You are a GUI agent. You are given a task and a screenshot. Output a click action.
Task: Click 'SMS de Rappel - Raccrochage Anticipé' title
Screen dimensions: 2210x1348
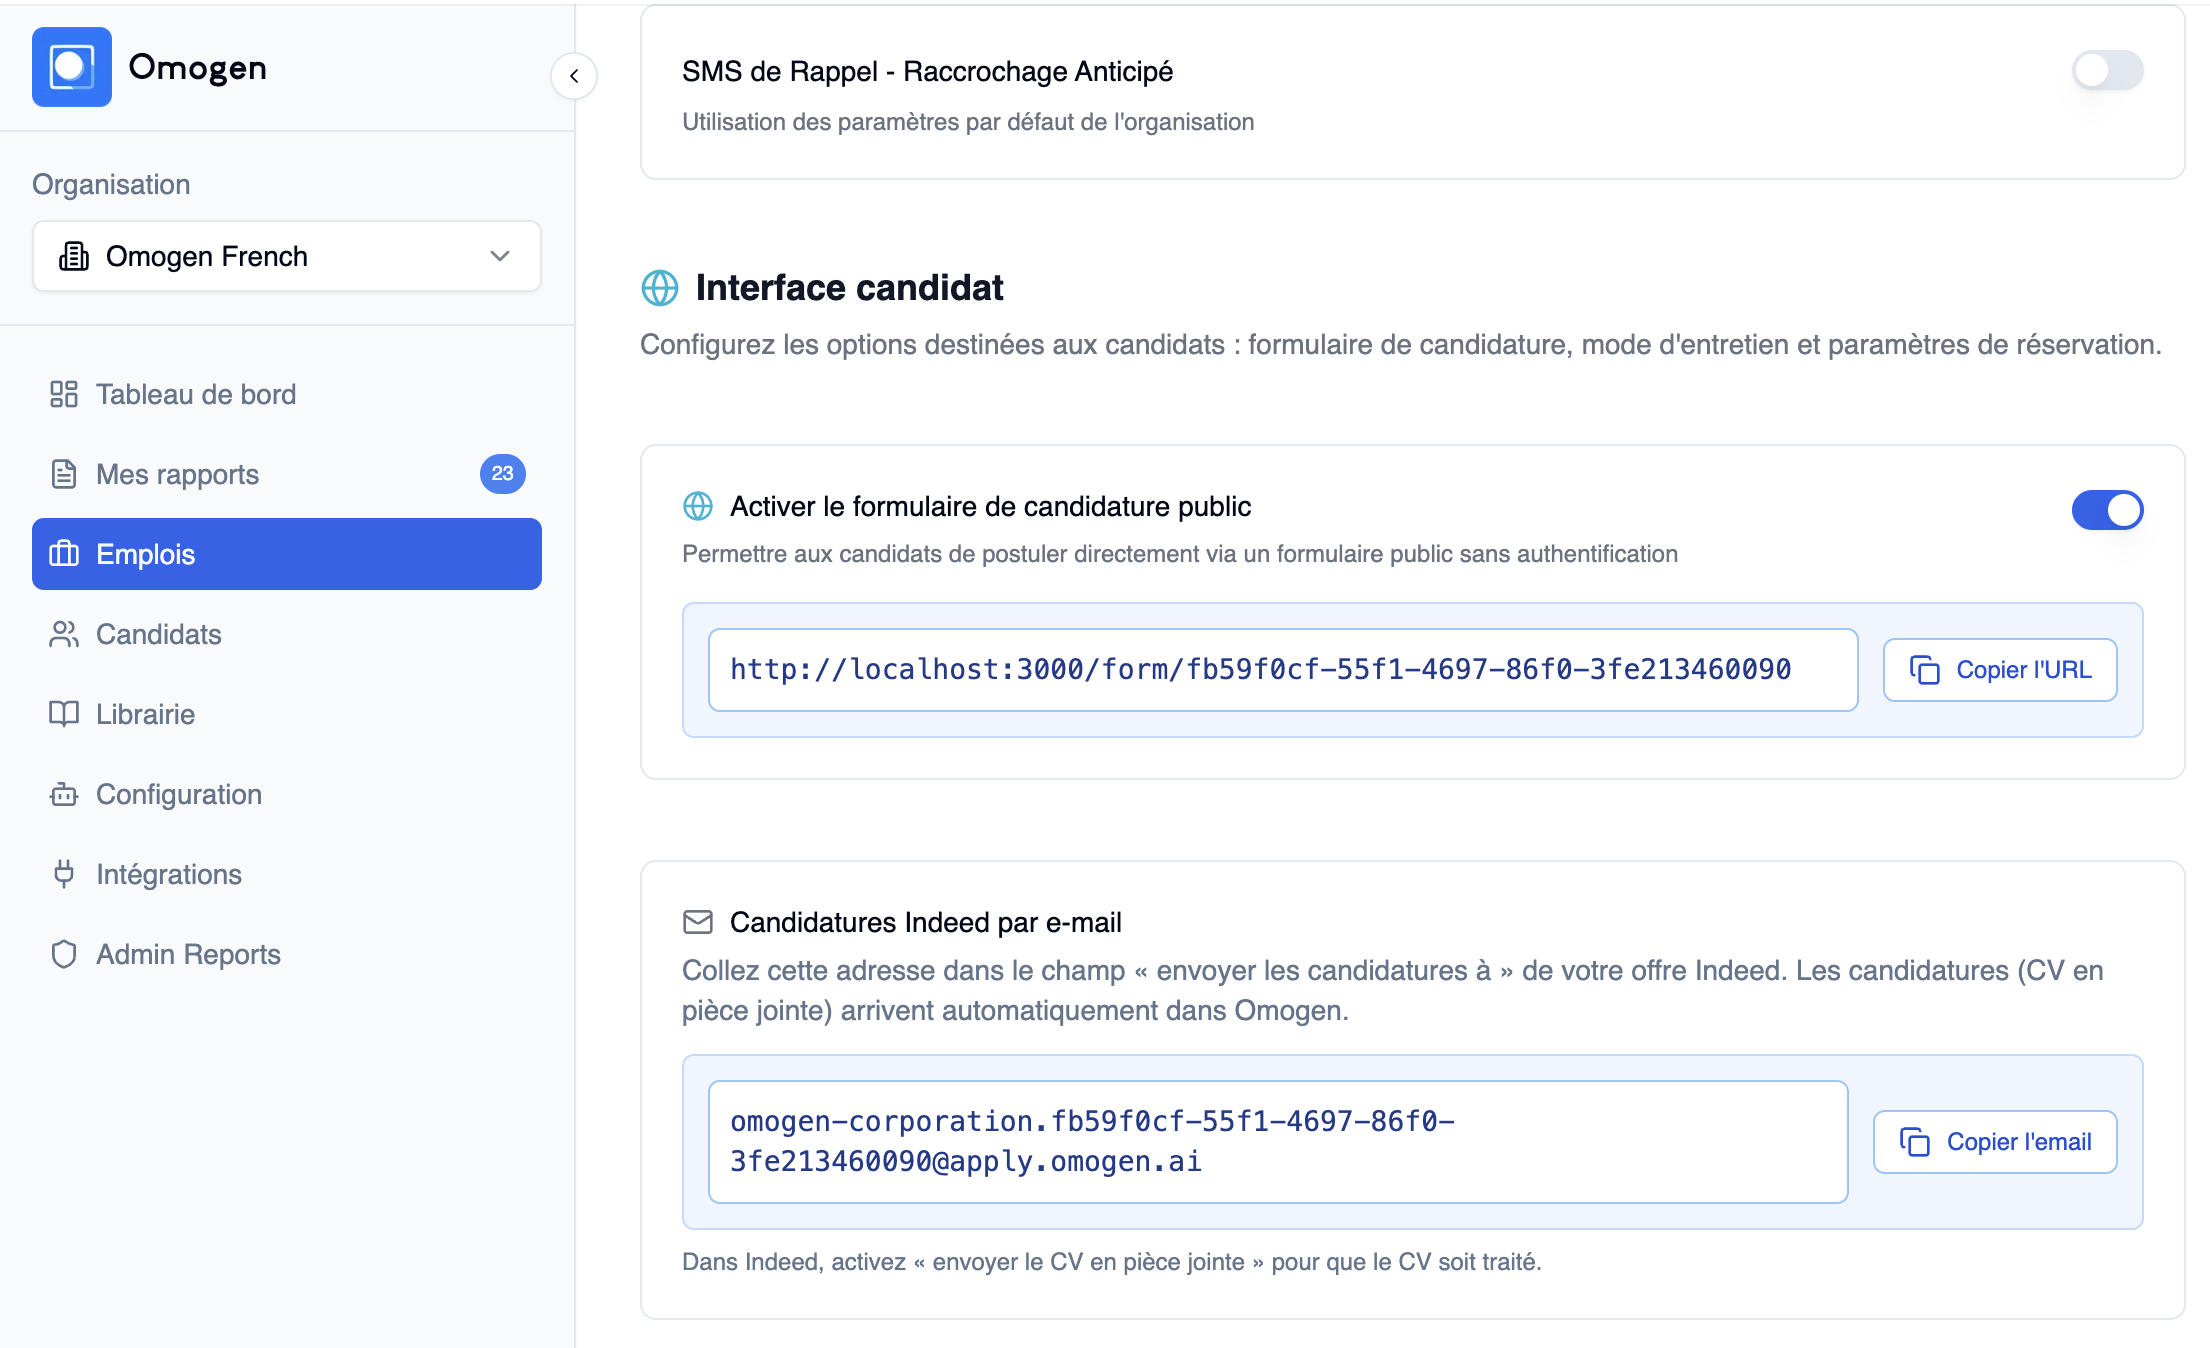click(927, 71)
